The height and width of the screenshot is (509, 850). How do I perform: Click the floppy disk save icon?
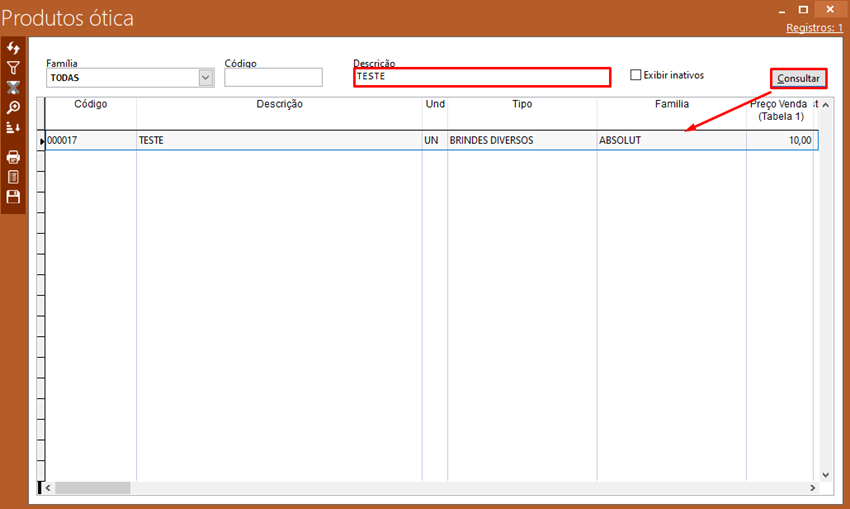(x=13, y=197)
